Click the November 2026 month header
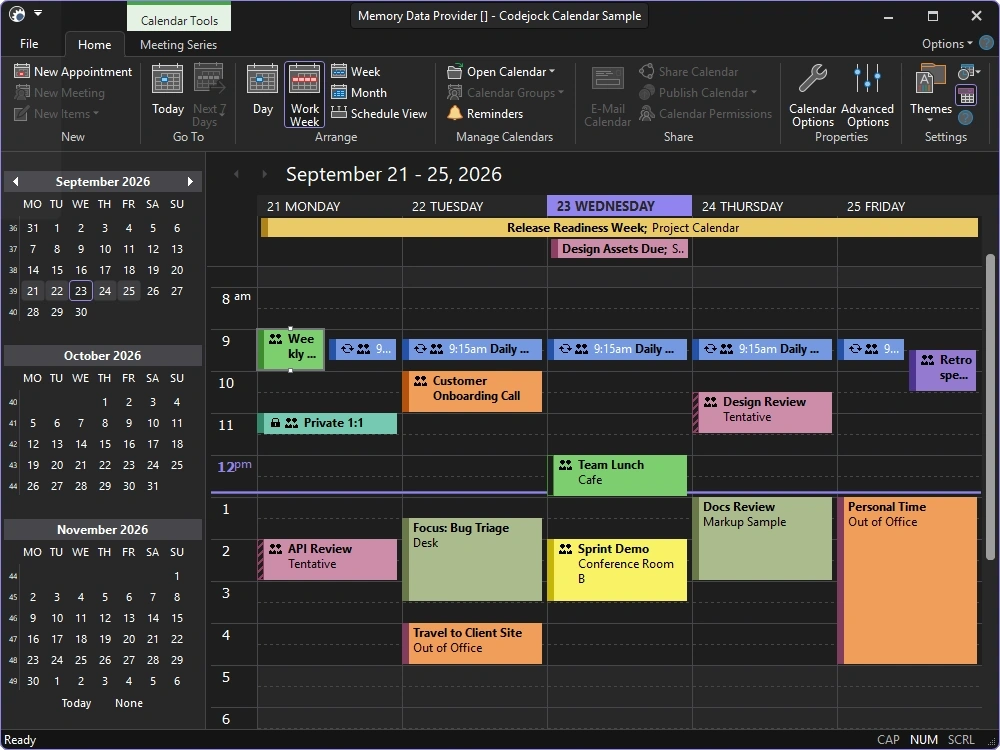1000x750 pixels. 103,530
